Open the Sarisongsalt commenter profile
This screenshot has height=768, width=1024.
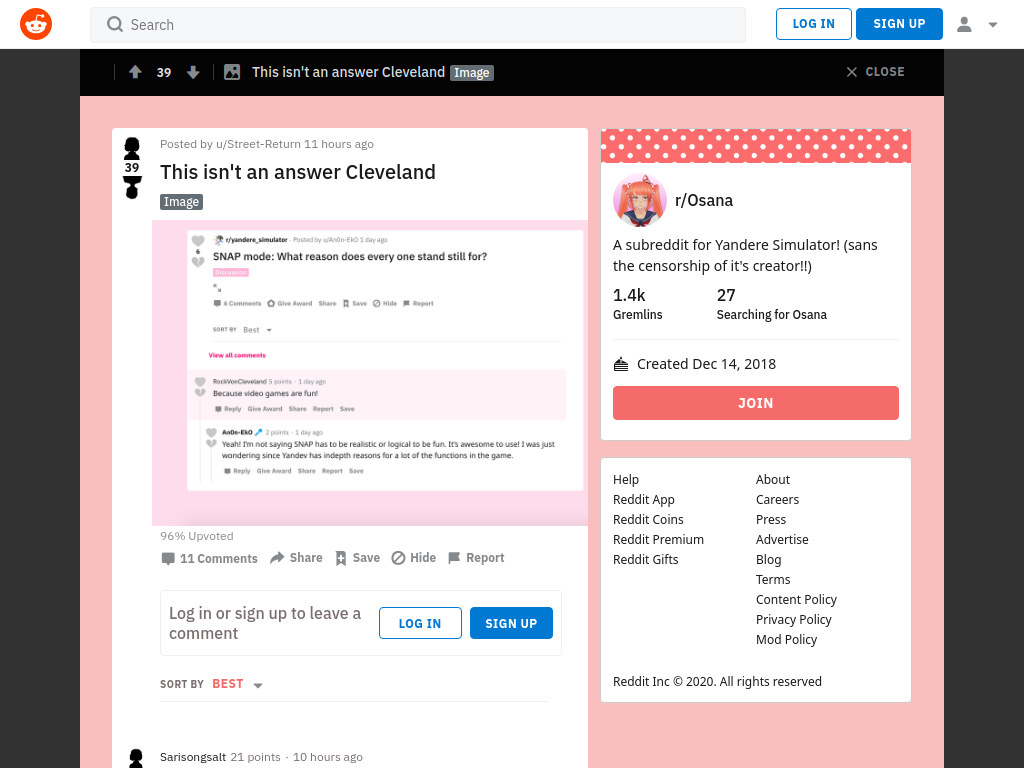tap(193, 757)
